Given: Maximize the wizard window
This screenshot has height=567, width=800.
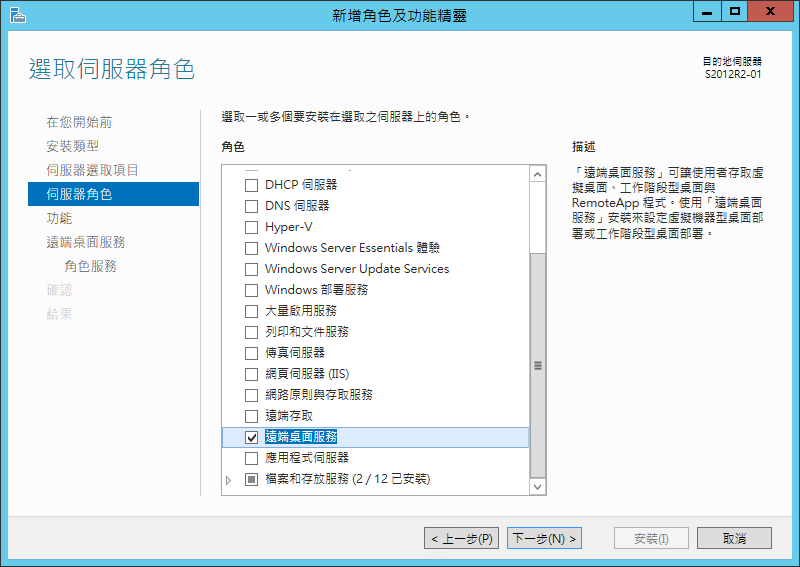Looking at the screenshot, I should coord(735,11).
